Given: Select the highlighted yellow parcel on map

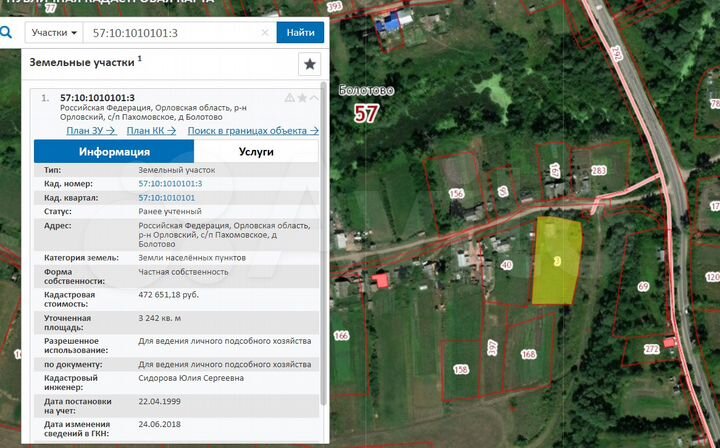Looking at the screenshot, I should point(557,260).
